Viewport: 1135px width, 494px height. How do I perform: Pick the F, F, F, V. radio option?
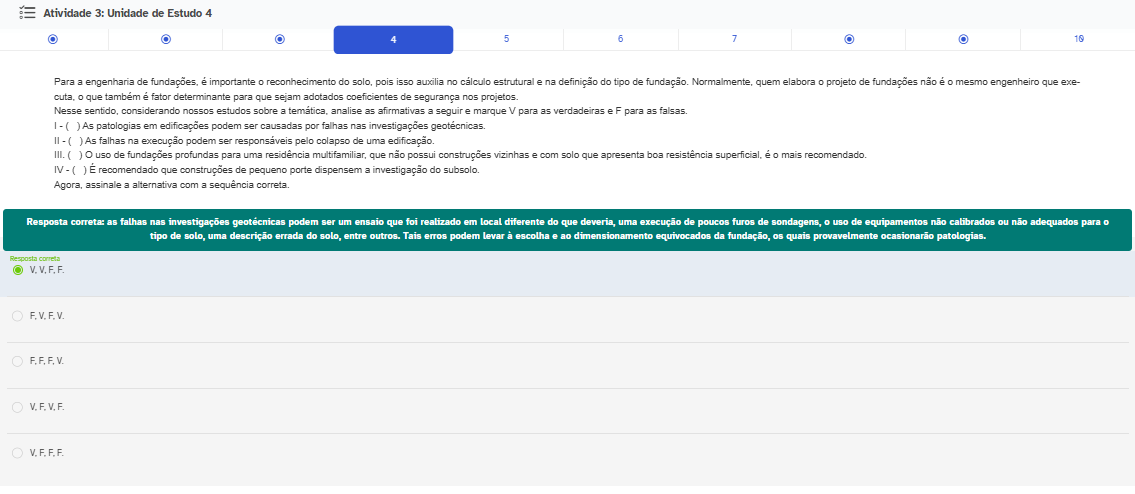pyautogui.click(x=17, y=361)
